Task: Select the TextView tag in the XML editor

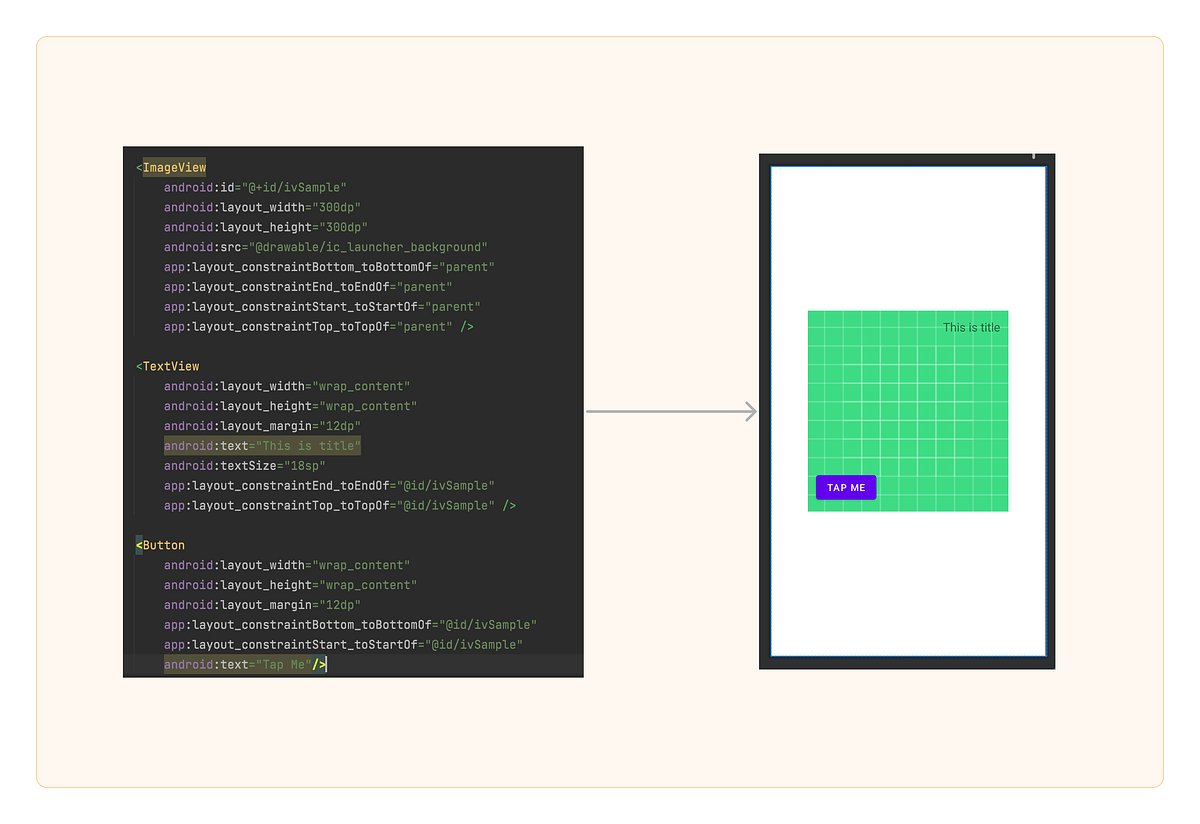Action: coord(167,366)
